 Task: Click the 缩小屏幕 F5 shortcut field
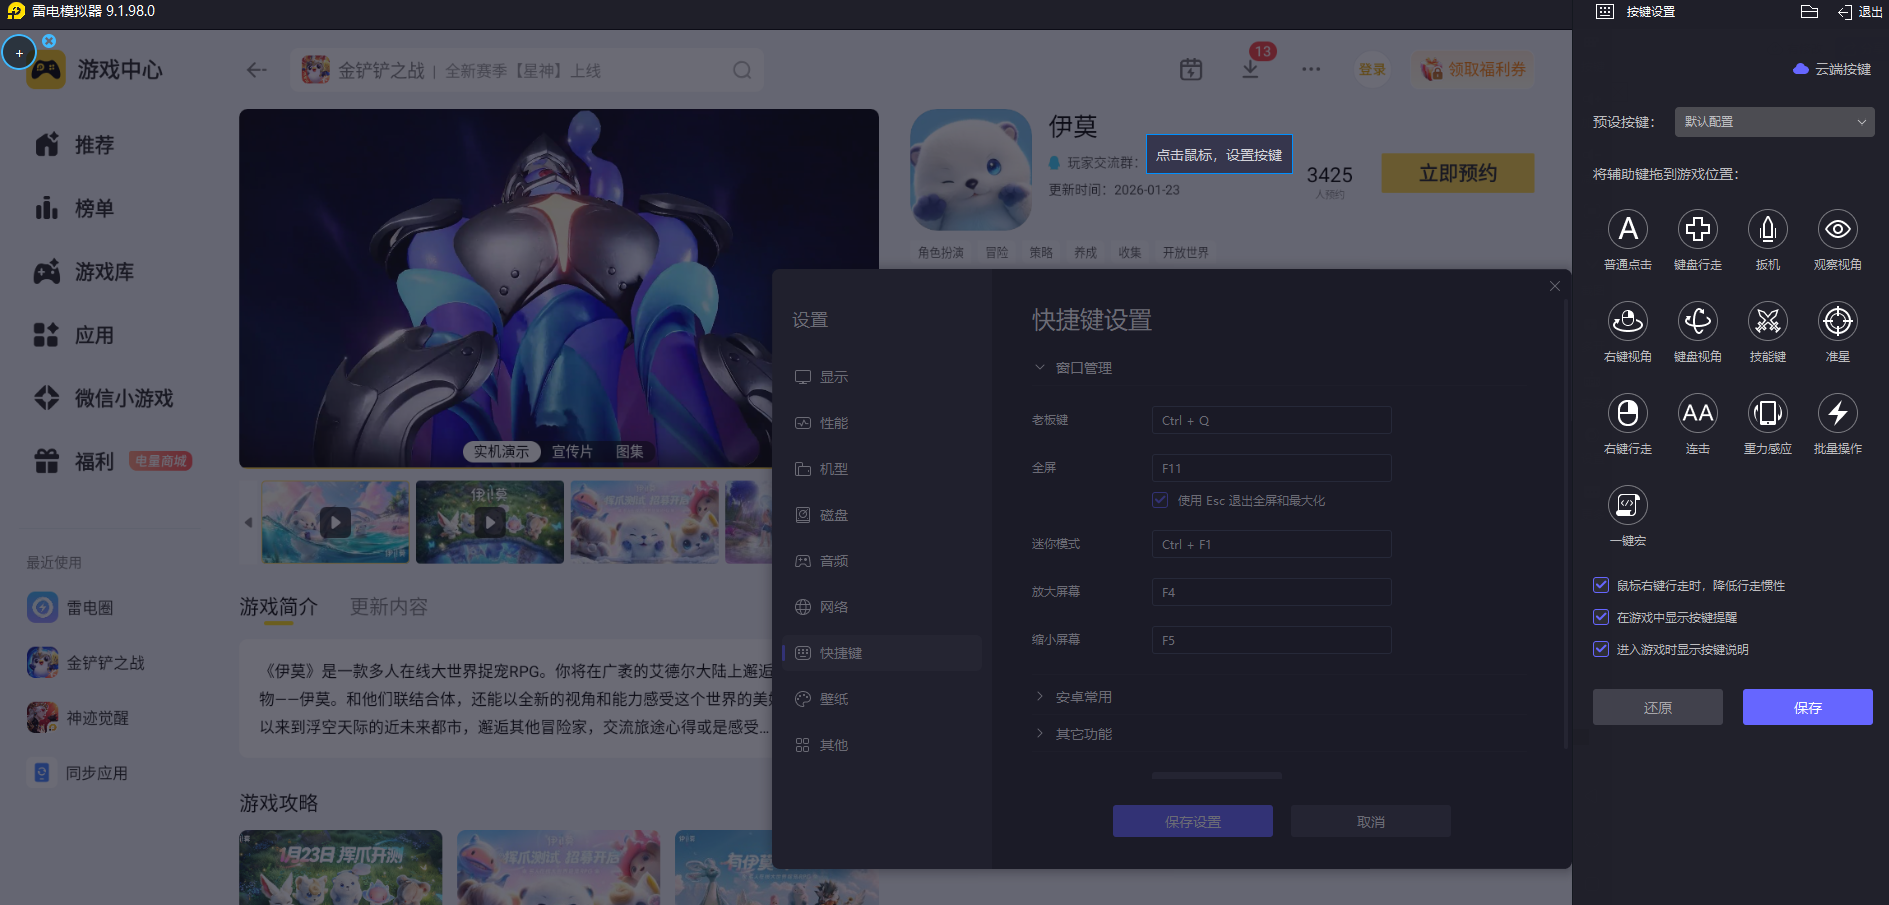point(1271,640)
